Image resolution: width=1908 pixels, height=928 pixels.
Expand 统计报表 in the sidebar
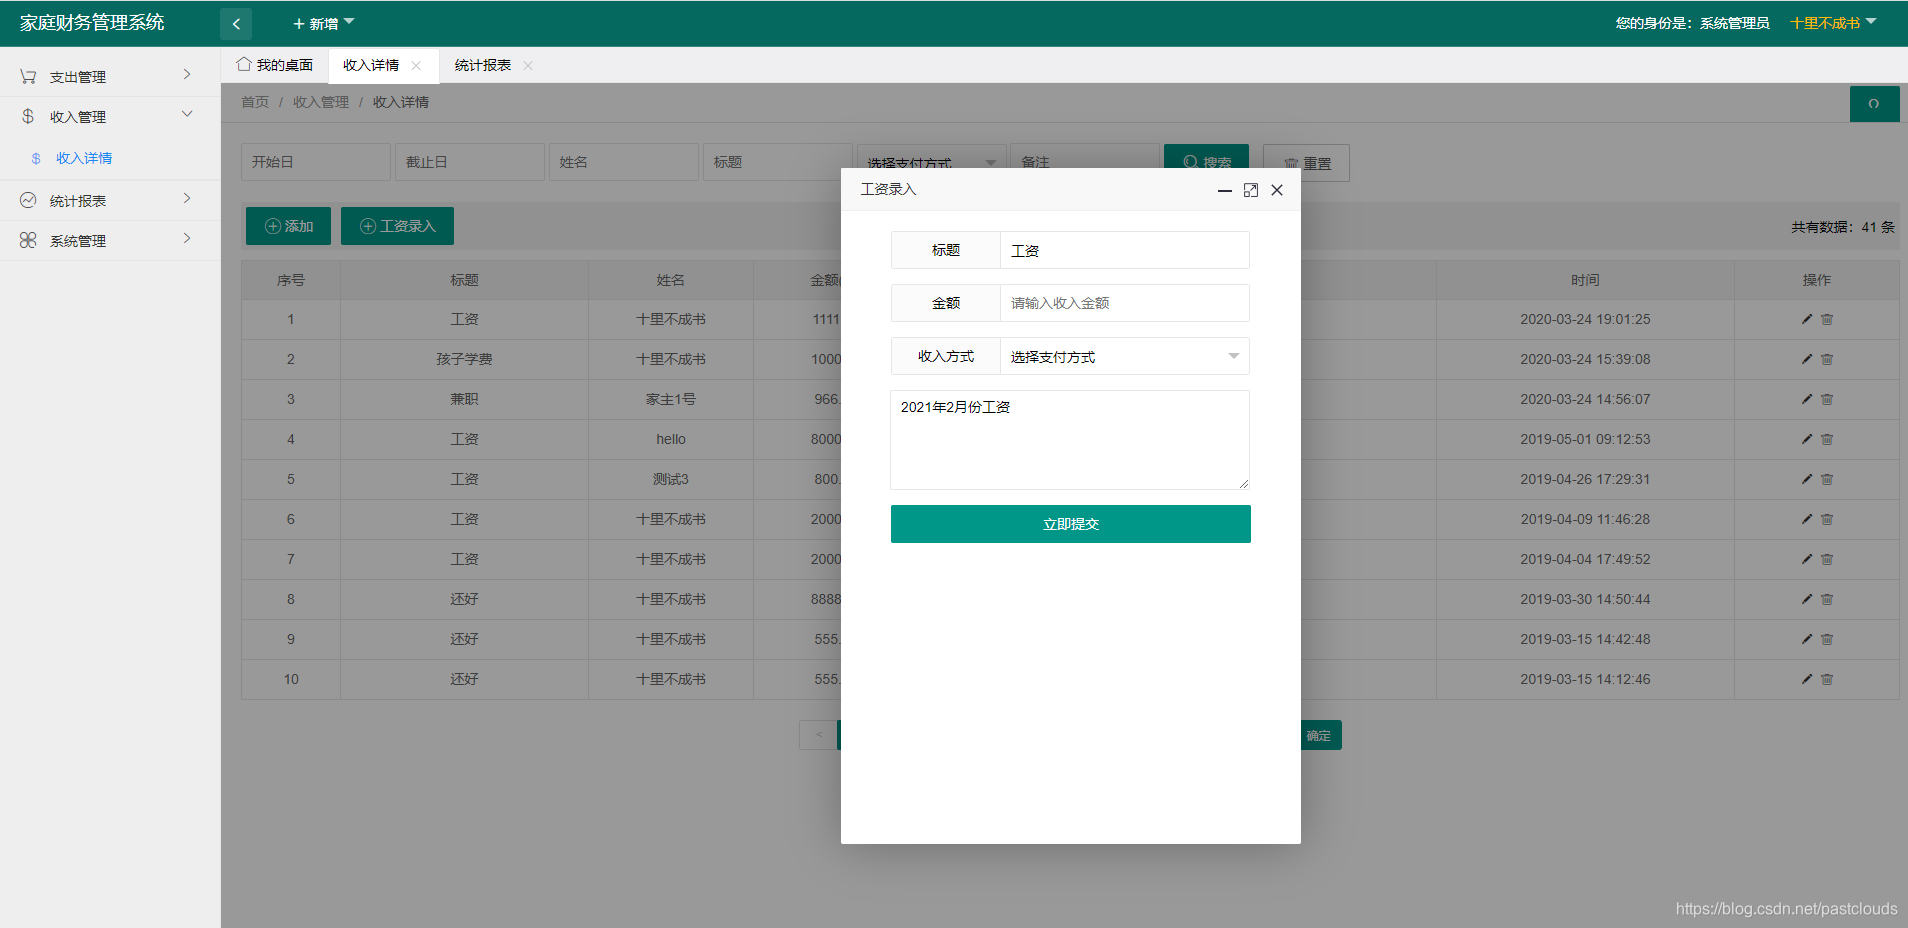(110, 200)
